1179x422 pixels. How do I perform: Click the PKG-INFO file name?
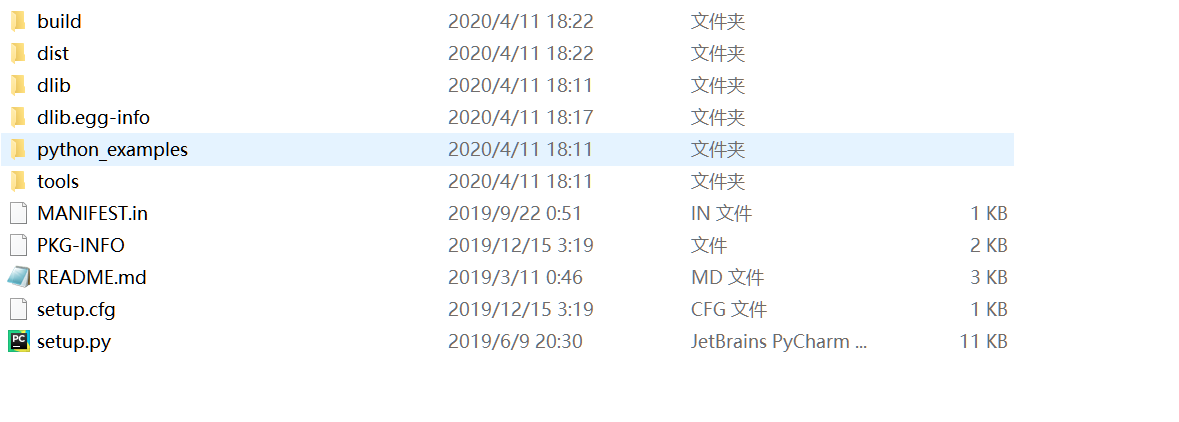[80, 246]
